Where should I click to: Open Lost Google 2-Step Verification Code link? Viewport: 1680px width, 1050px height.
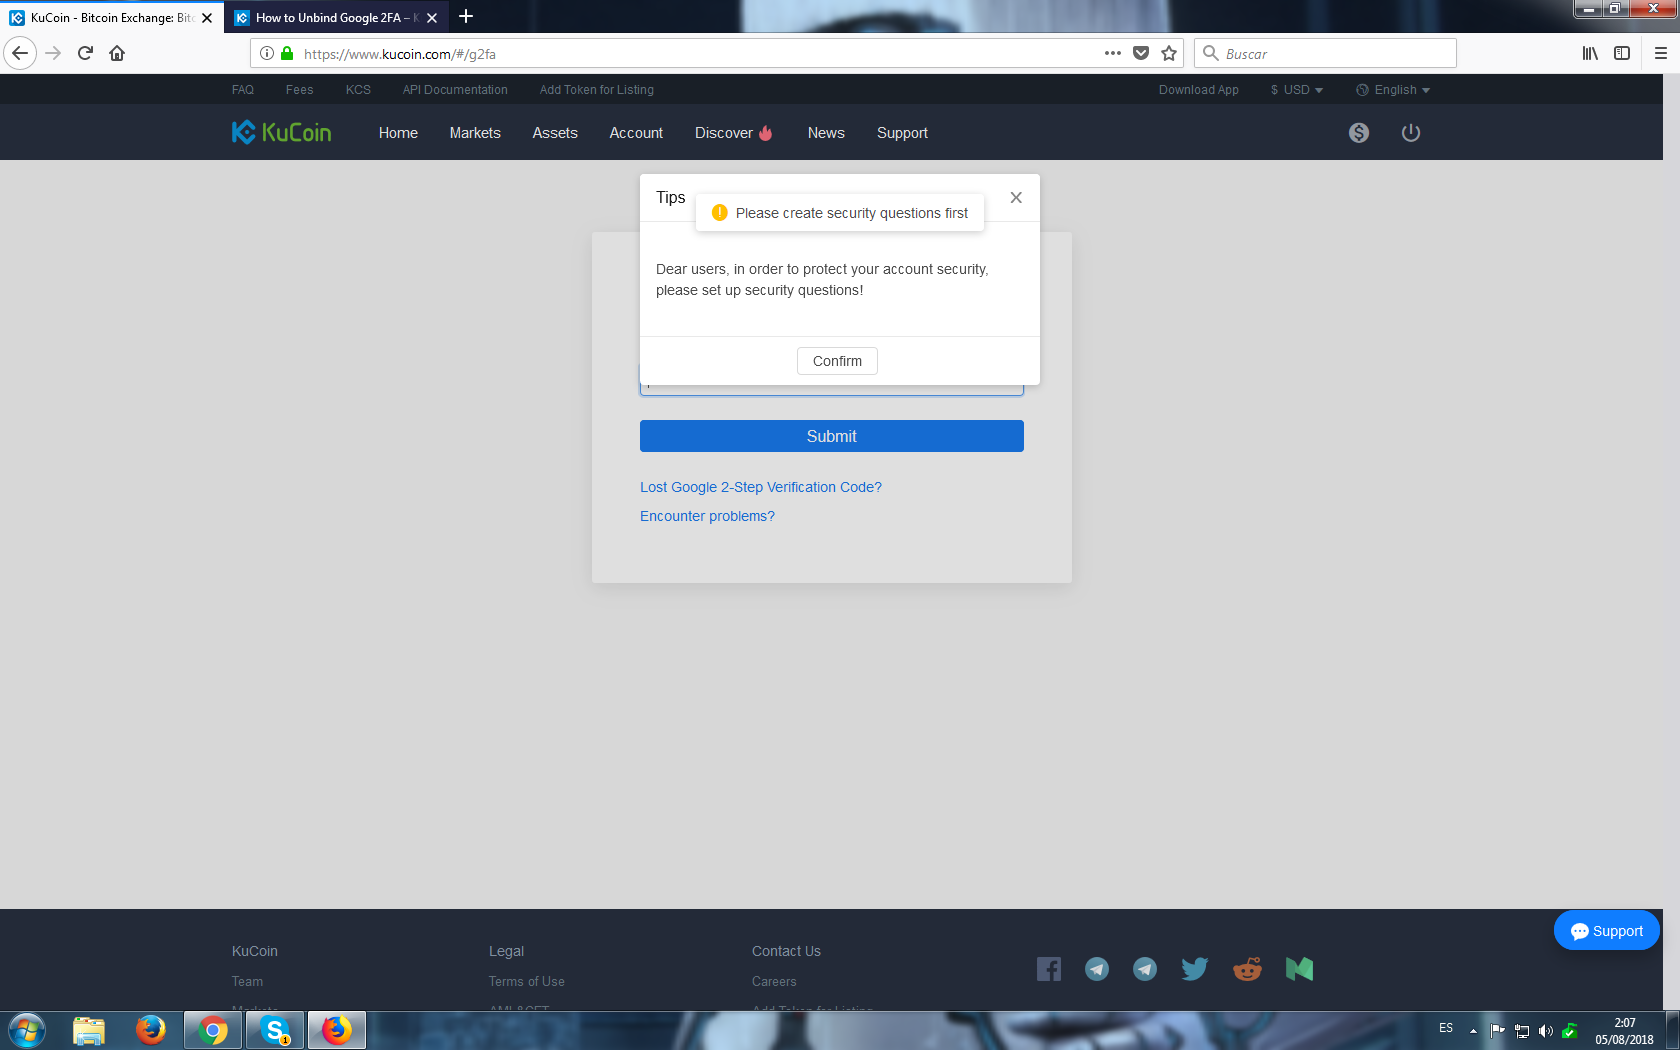[761, 487]
